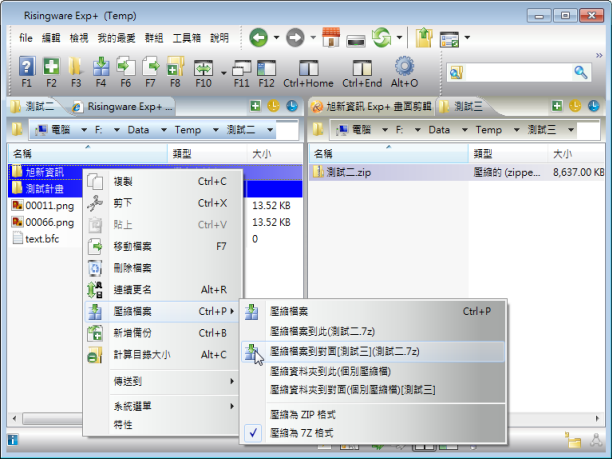Click blue clock icon in left panel

pos(292,106)
